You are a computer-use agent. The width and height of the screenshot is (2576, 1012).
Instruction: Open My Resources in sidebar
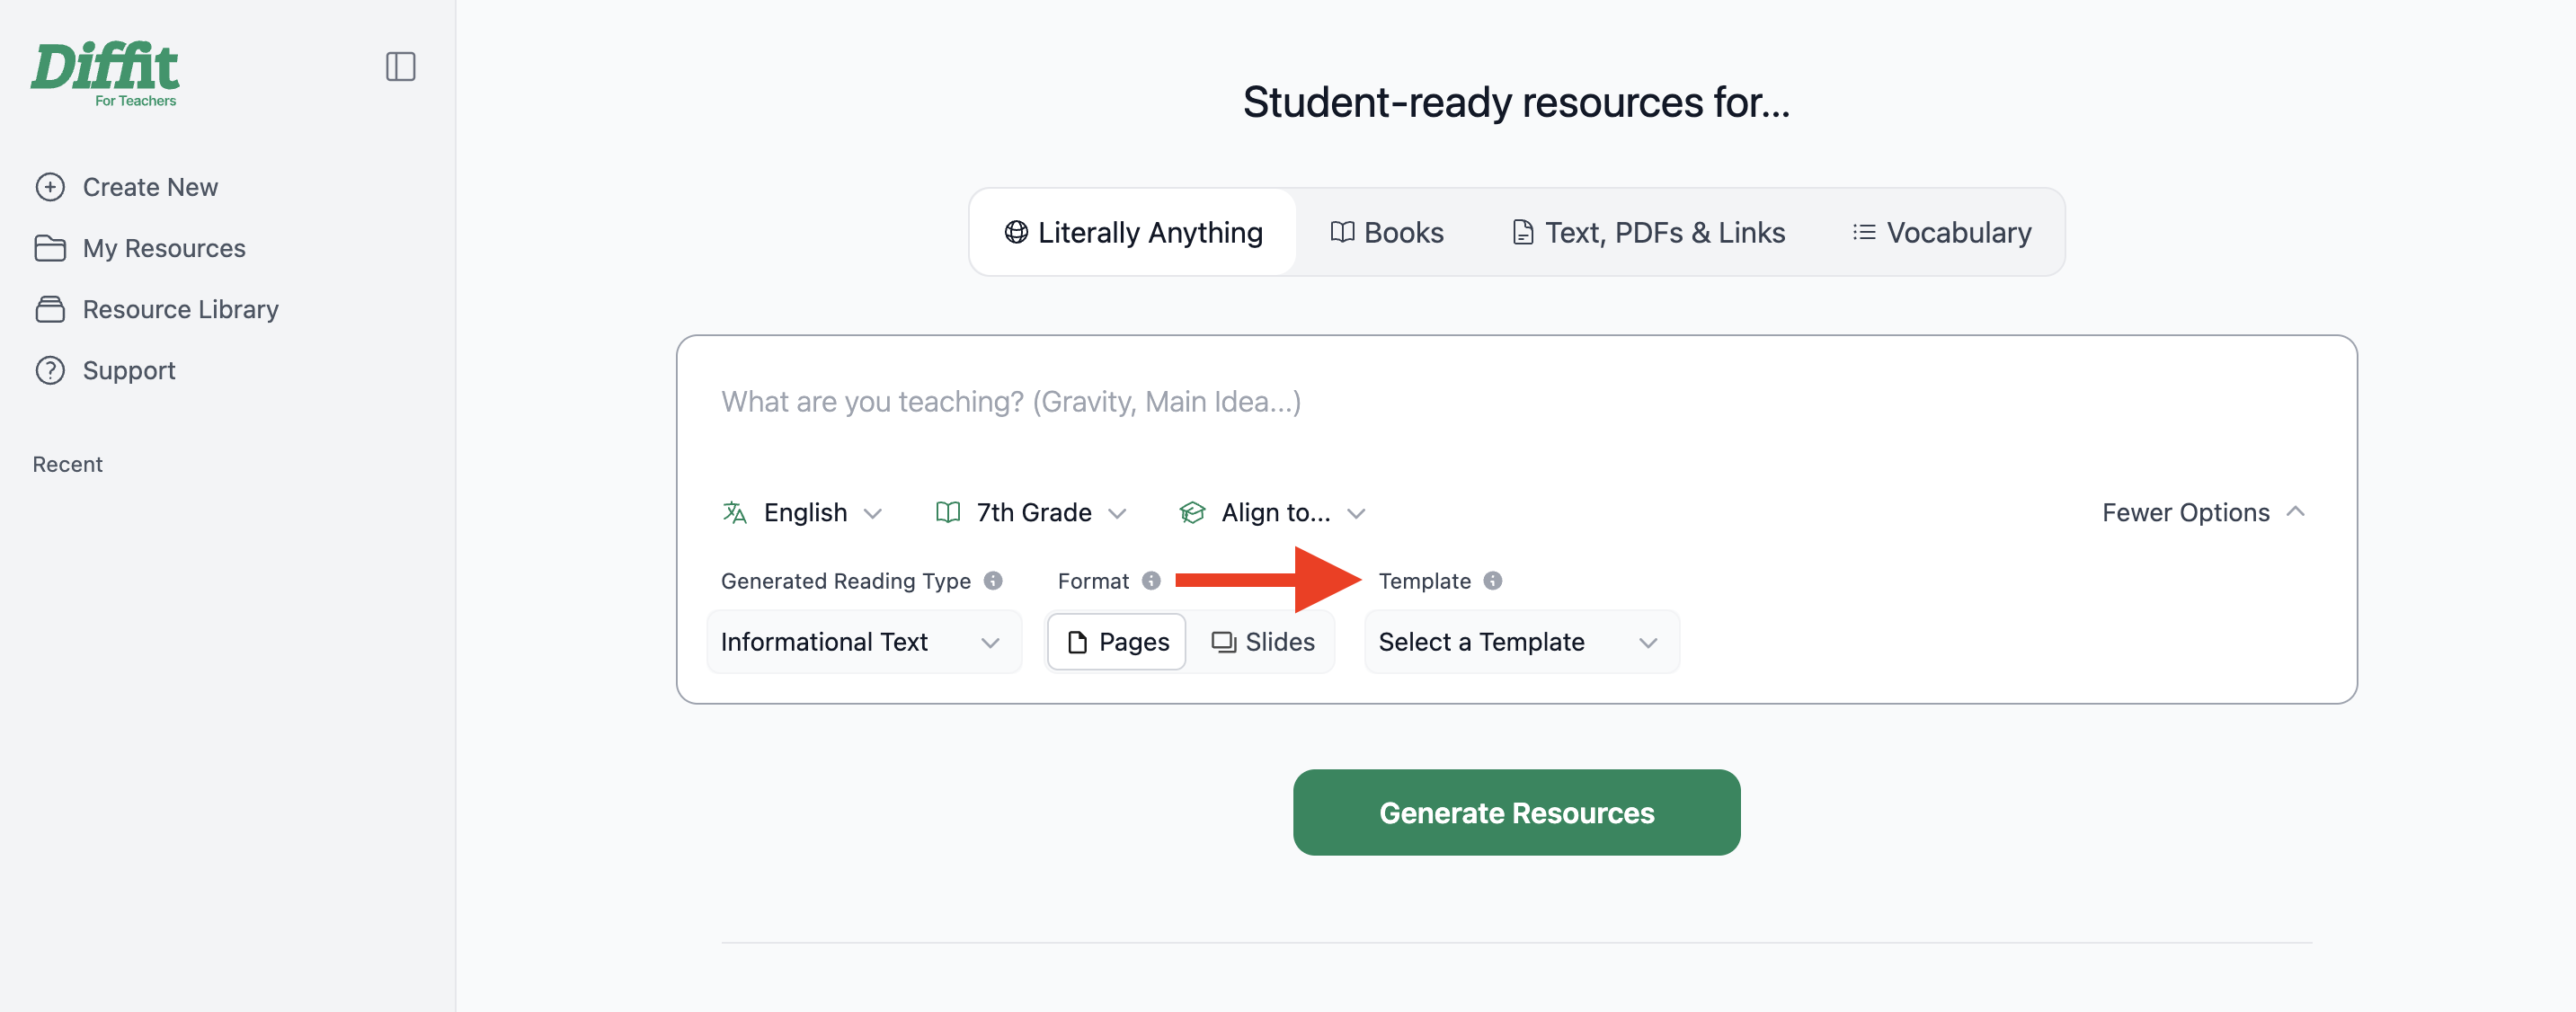tap(141, 248)
